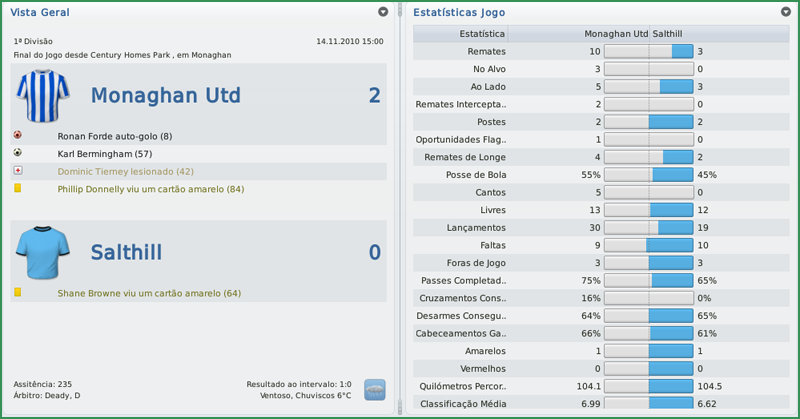Click the Salthill light blue shirt icon
The width and height of the screenshot is (800, 419).
pyautogui.click(x=43, y=252)
